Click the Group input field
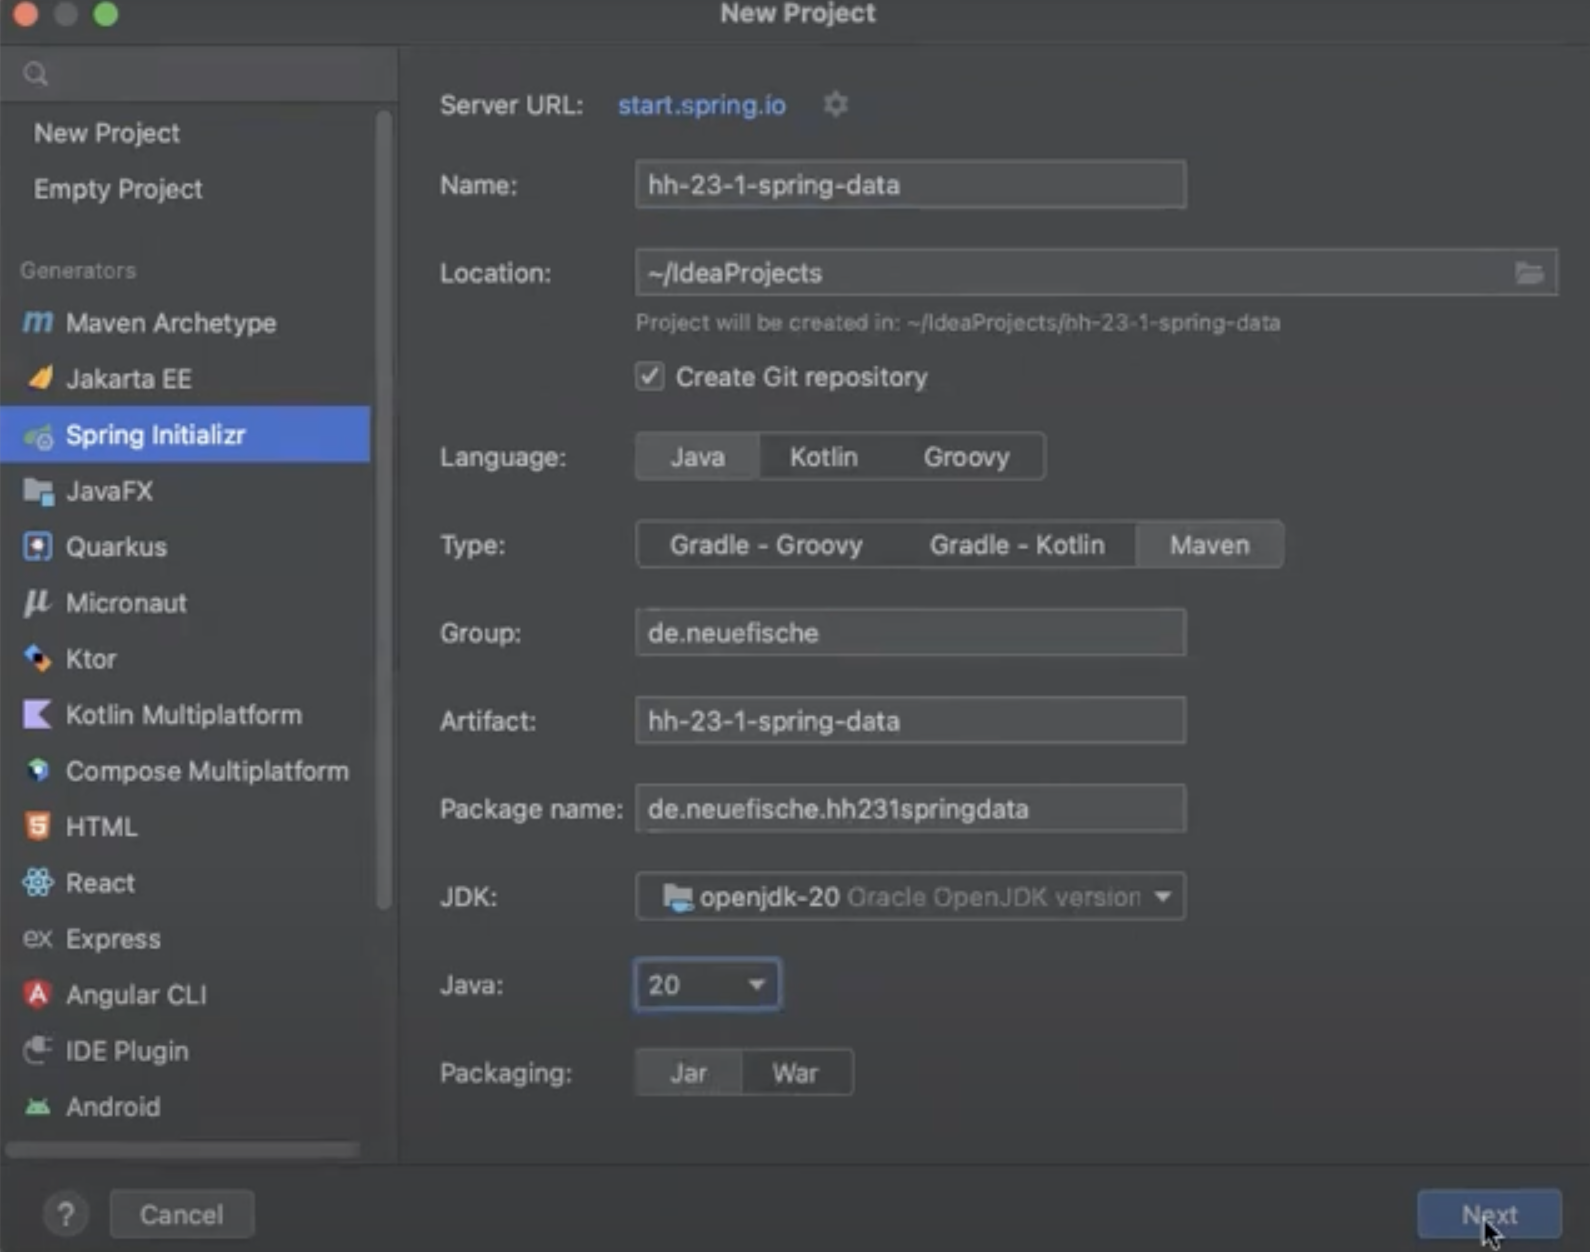The height and width of the screenshot is (1252, 1590). [x=910, y=633]
